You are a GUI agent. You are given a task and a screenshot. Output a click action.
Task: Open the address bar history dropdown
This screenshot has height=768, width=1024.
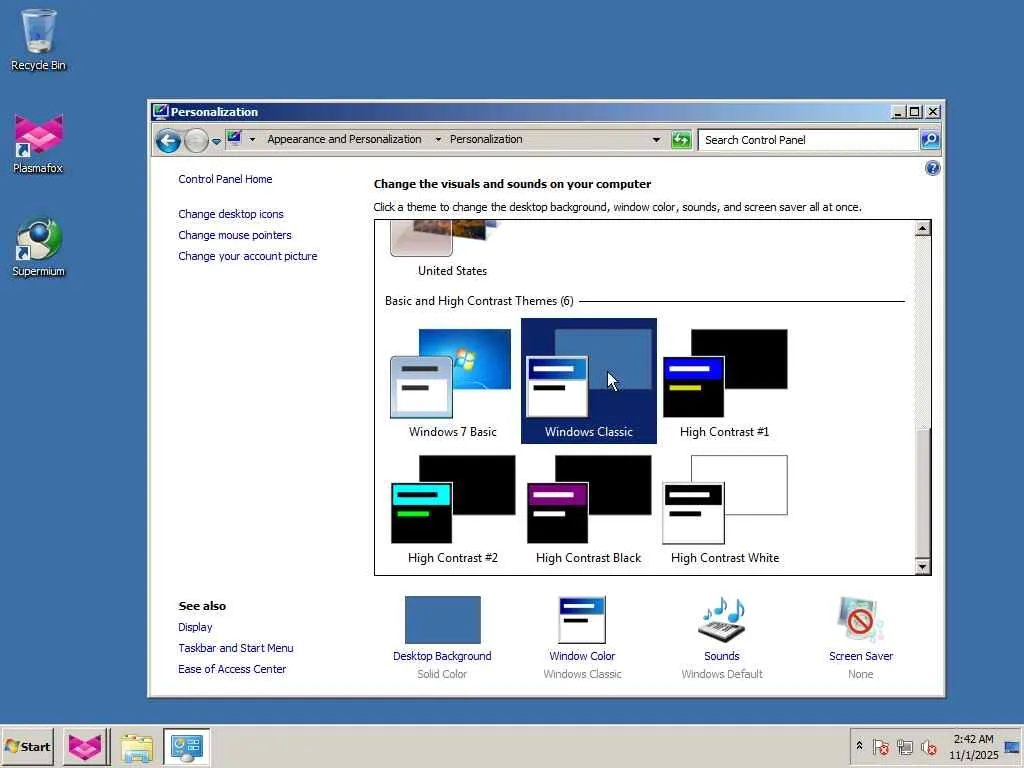pyautogui.click(x=656, y=140)
